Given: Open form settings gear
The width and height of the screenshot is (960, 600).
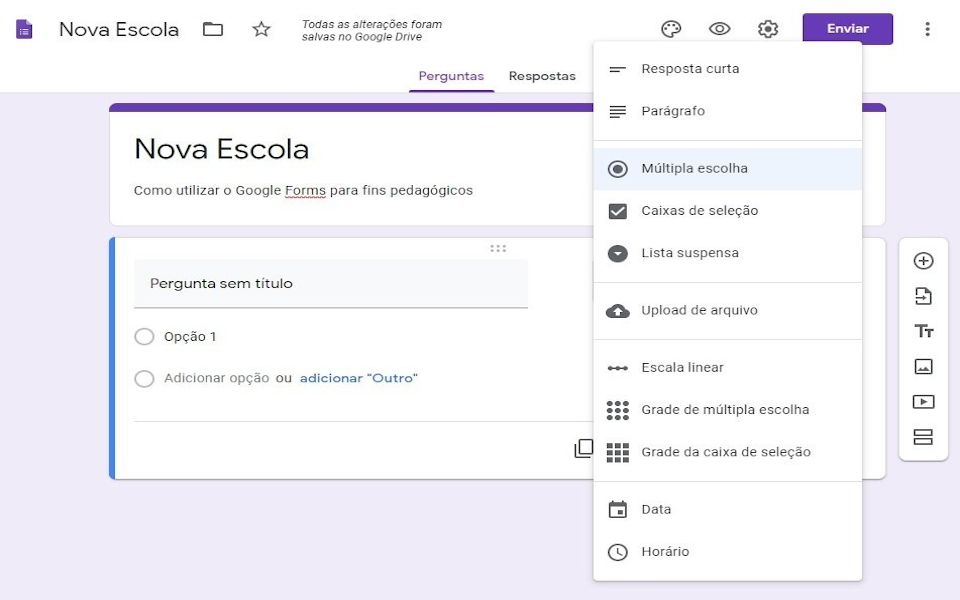Looking at the screenshot, I should (768, 29).
